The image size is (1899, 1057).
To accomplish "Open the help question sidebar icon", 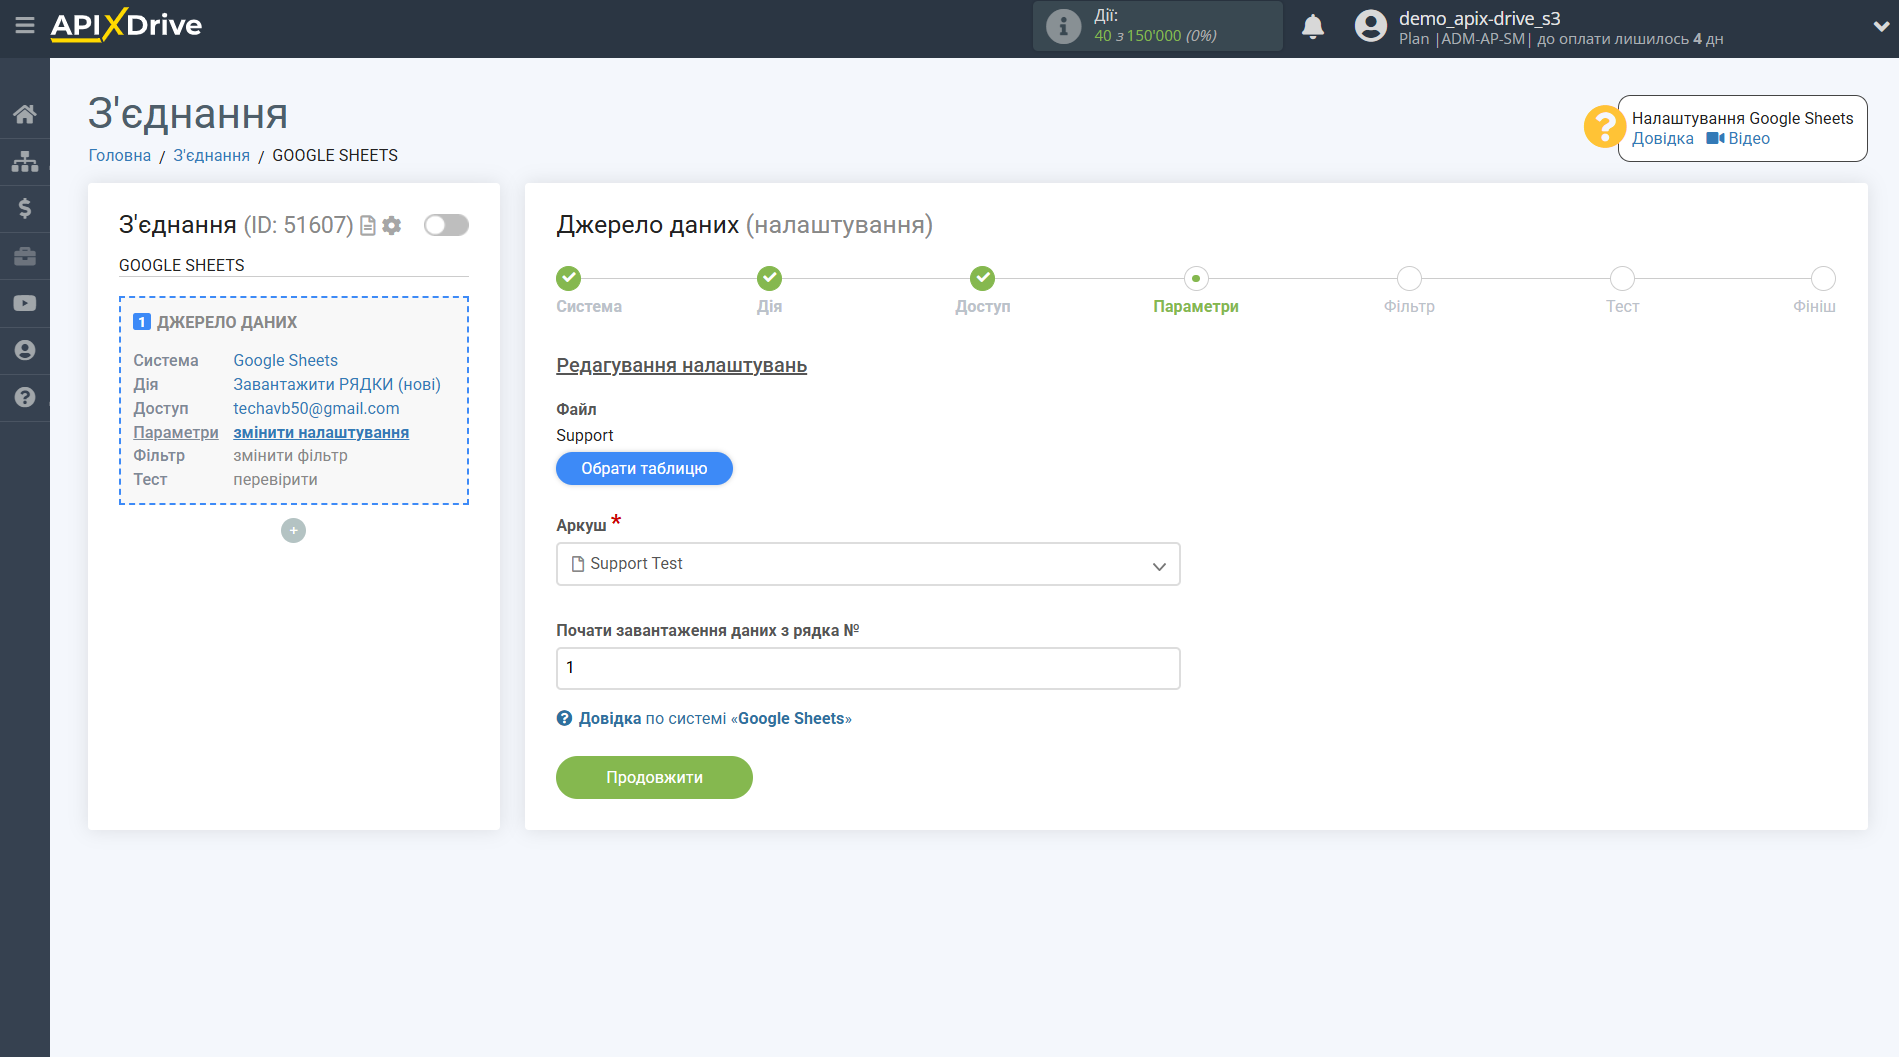I will (x=25, y=397).
